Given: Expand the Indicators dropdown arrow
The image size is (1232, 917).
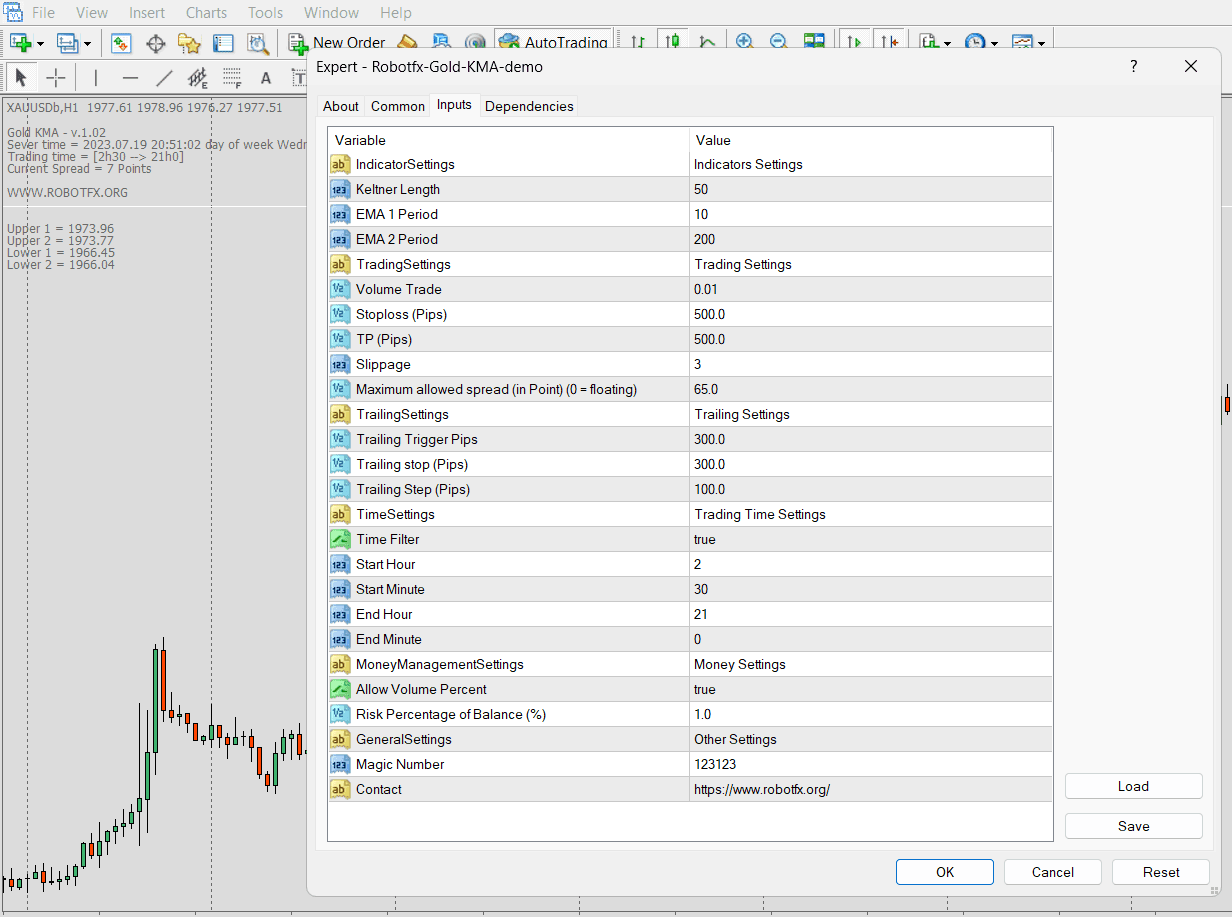Looking at the screenshot, I should point(948,44).
